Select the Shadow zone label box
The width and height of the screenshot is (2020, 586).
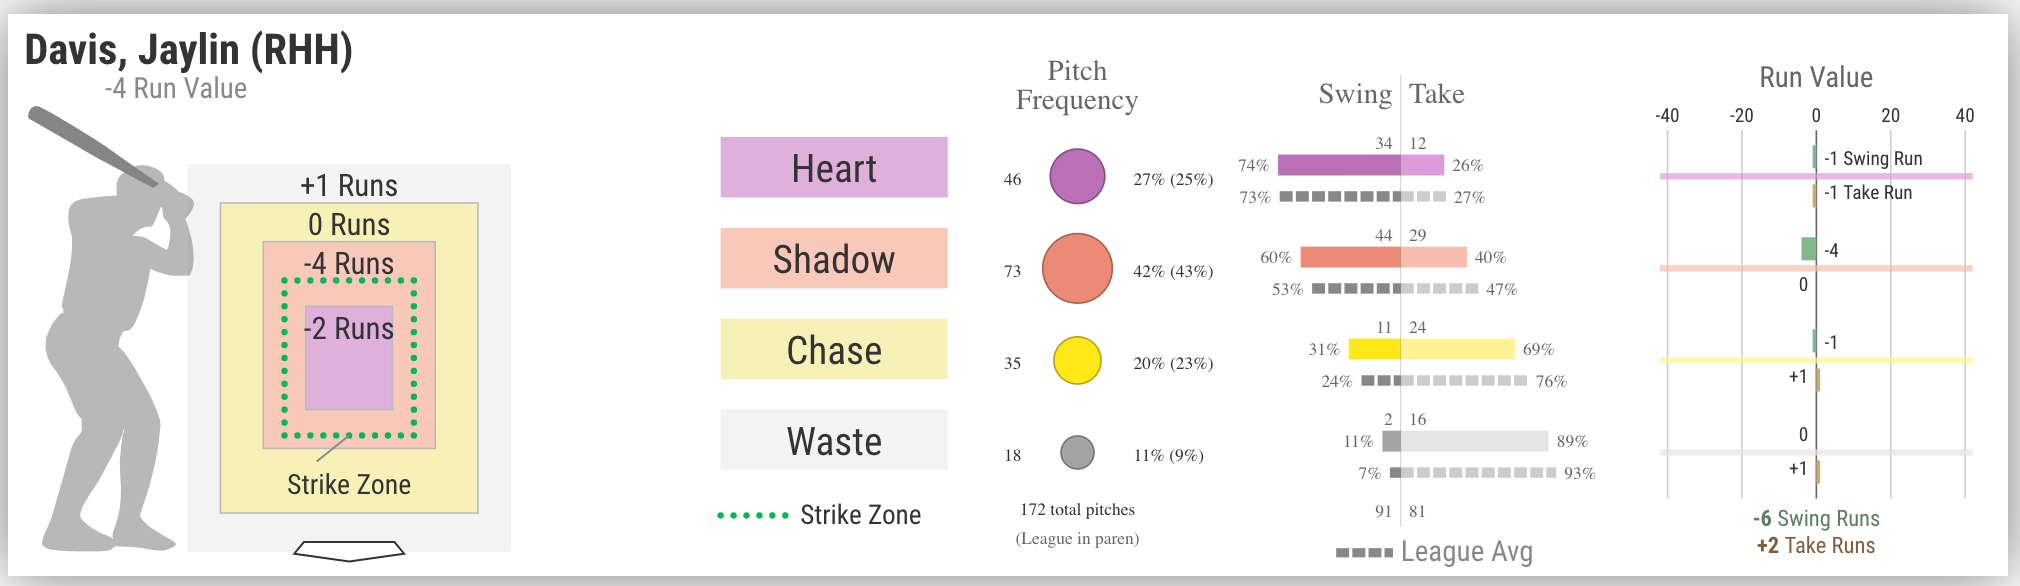tap(834, 258)
